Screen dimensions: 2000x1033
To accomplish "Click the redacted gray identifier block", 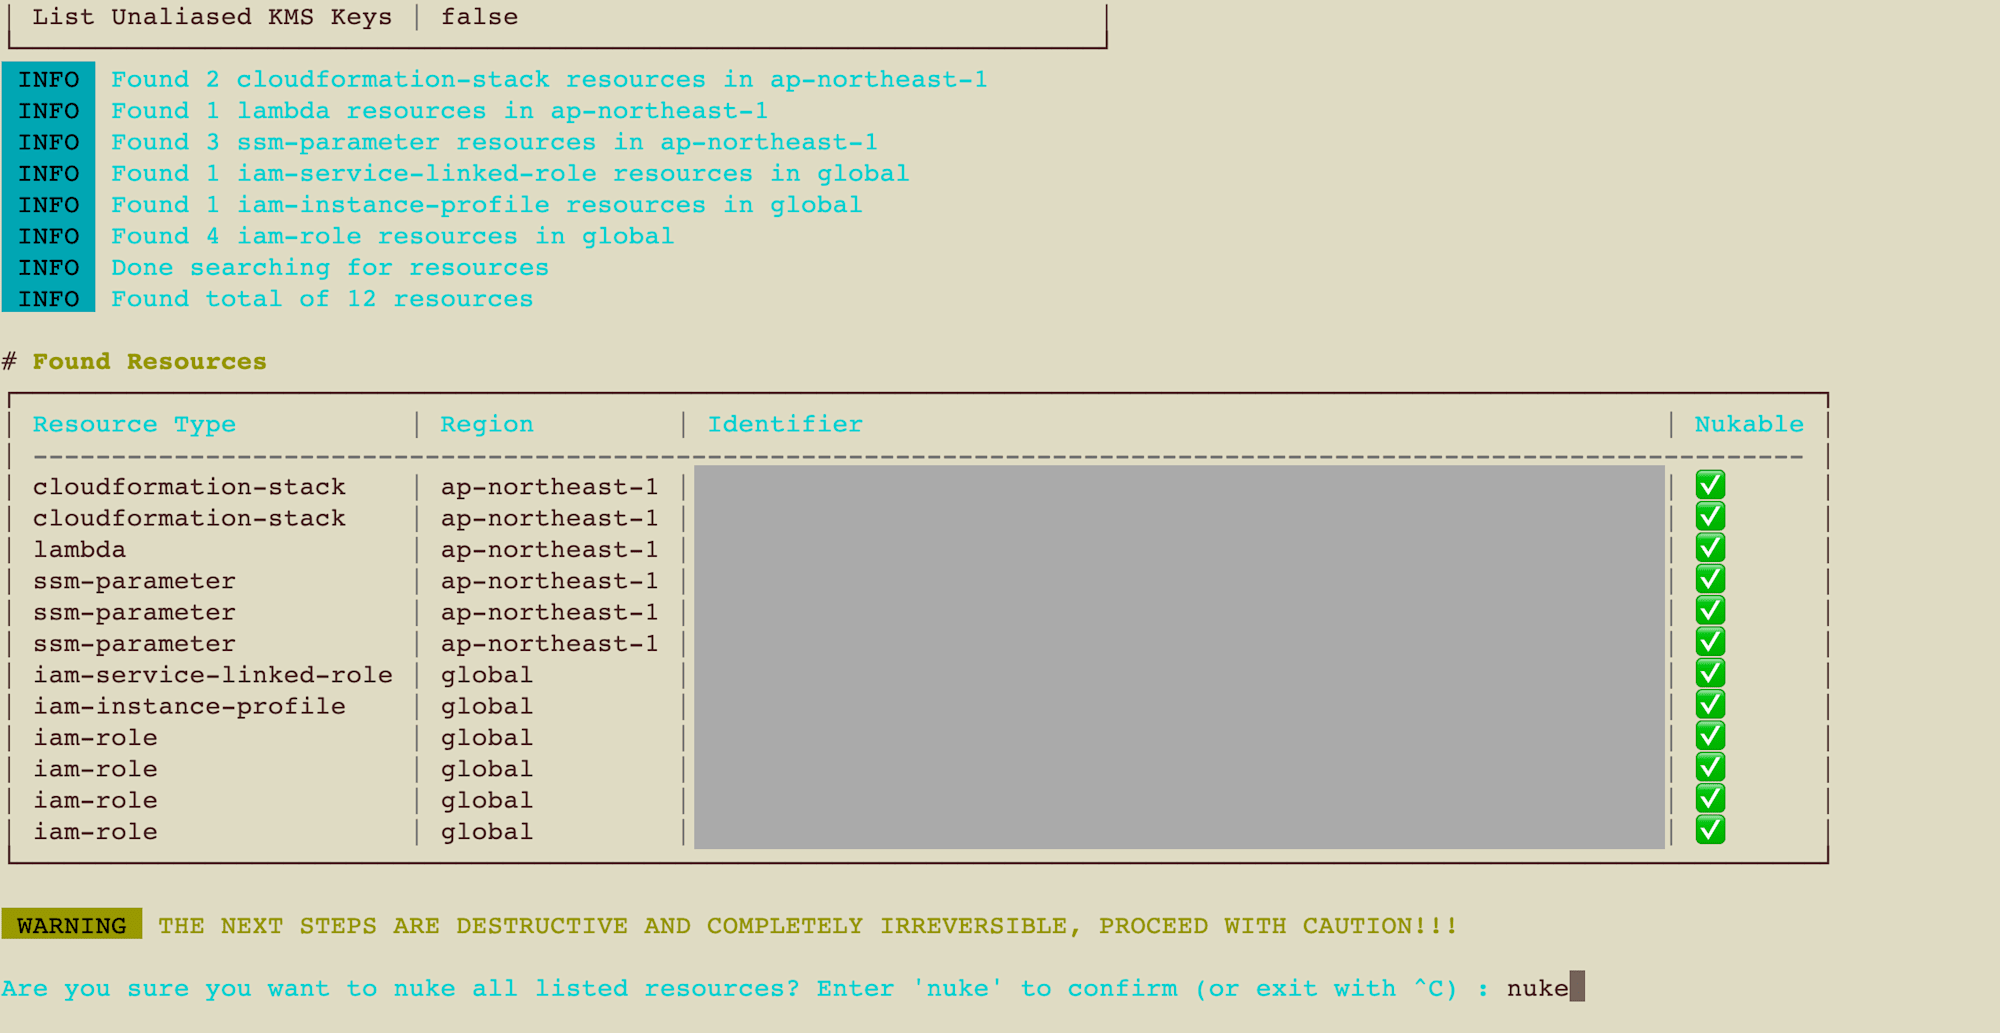I will tap(1179, 657).
